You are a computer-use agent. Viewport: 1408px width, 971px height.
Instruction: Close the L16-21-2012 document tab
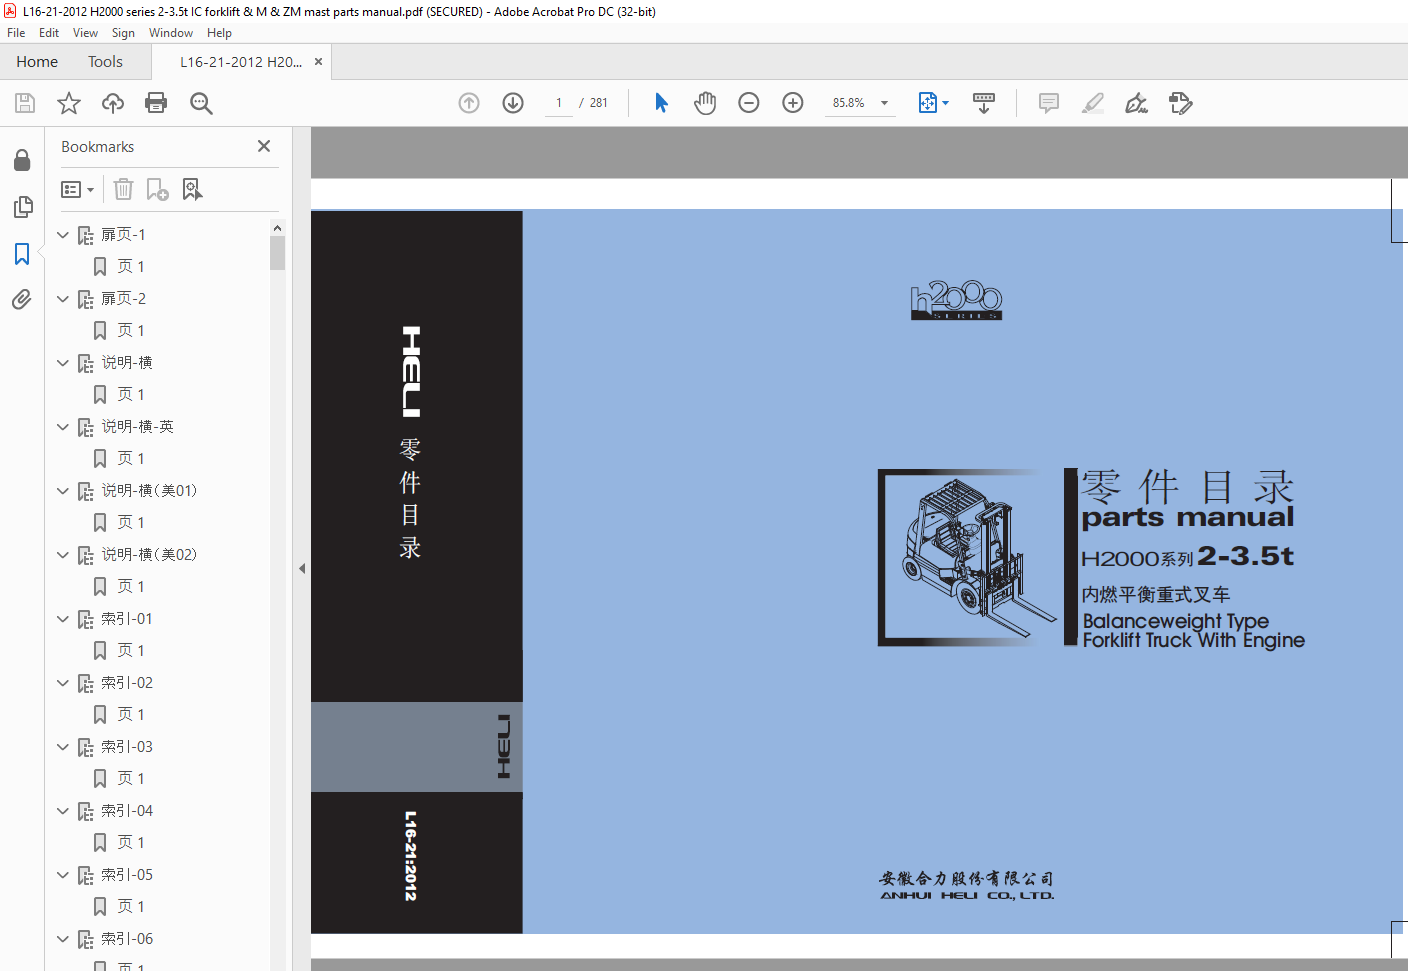pos(318,62)
